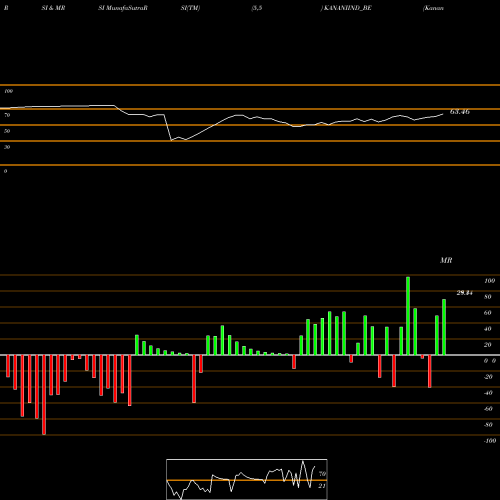Click the 'SI & MR' header text
This screenshot has height=500, width=500.
53,8
